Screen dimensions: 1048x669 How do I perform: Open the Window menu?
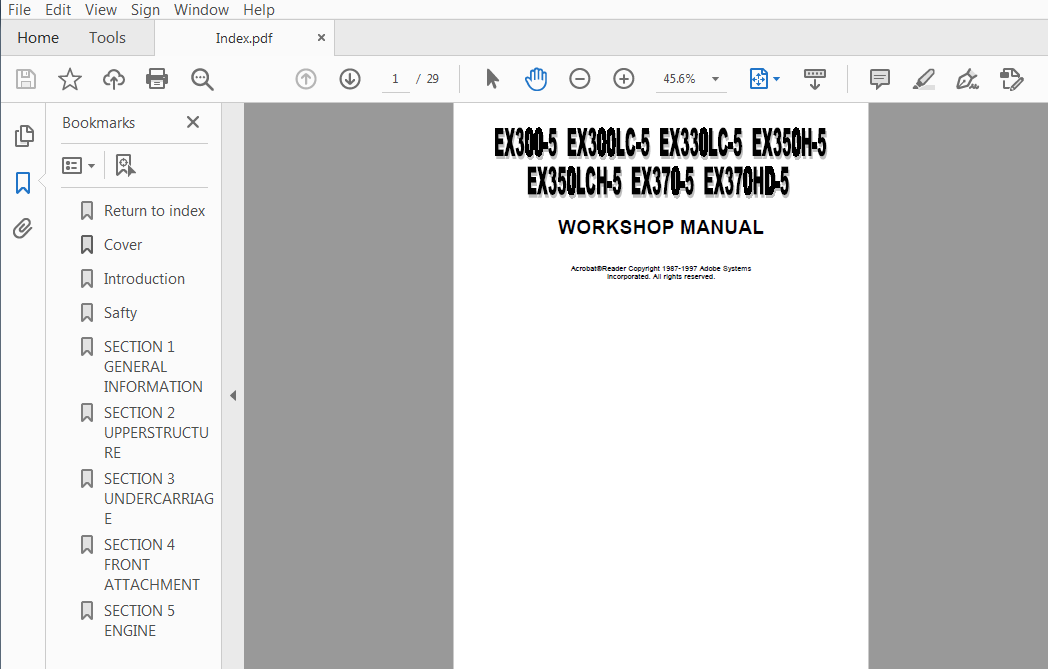point(201,10)
